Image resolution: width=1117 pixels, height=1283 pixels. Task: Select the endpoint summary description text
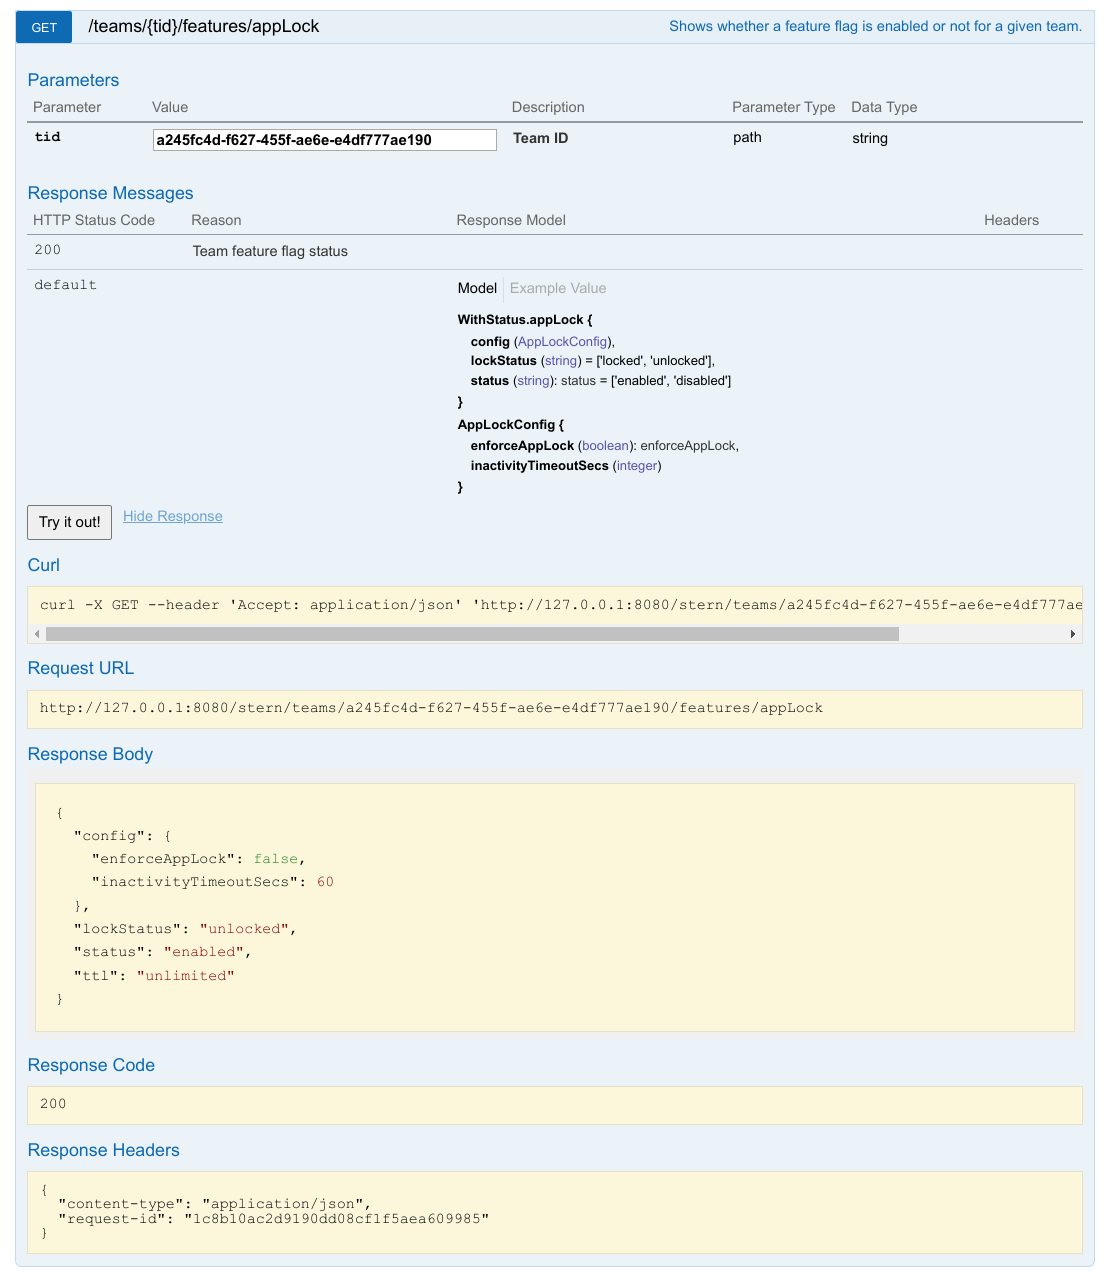click(875, 26)
